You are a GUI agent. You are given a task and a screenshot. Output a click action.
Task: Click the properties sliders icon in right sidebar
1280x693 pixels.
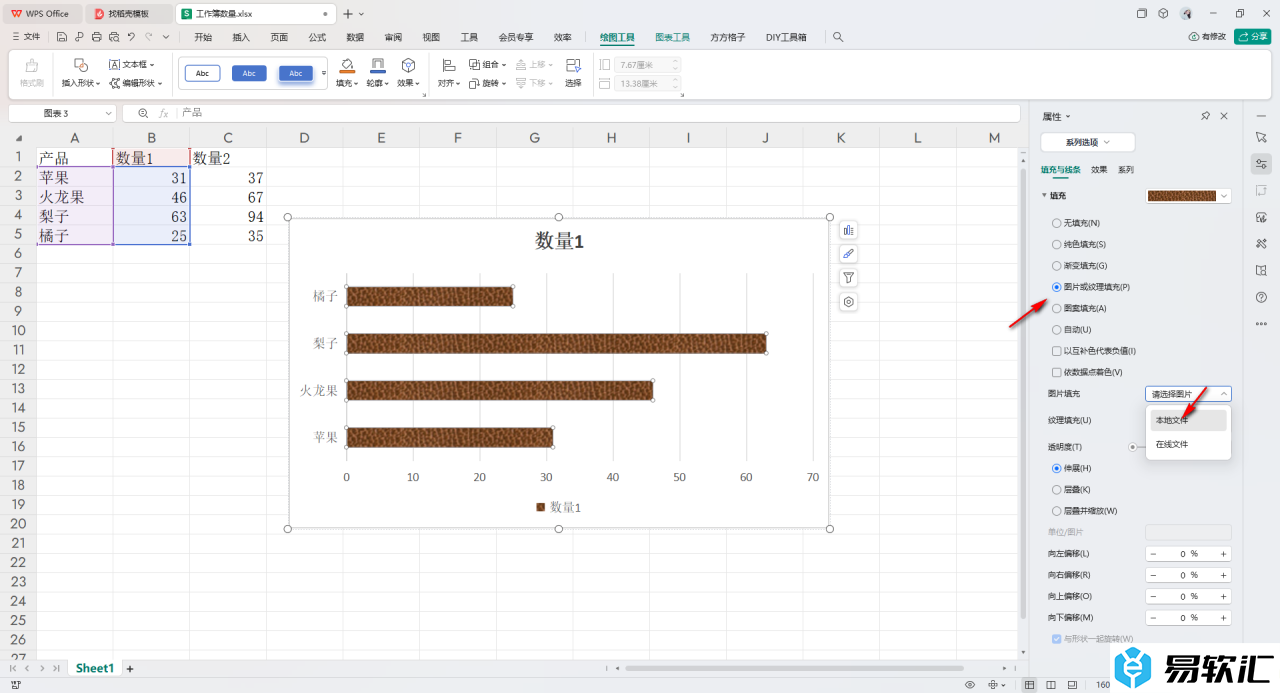(x=1261, y=164)
